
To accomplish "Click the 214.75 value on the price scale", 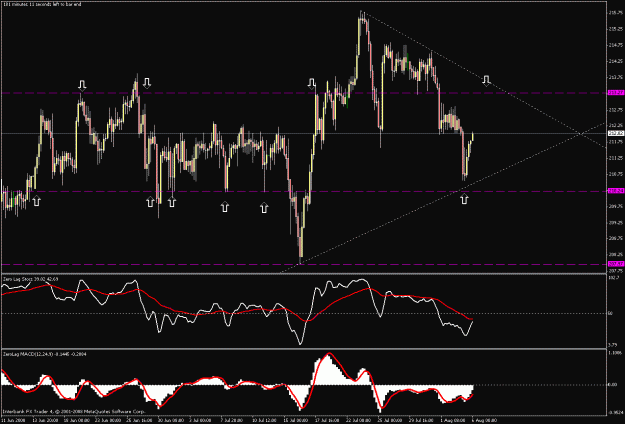I will (x=616, y=45).
